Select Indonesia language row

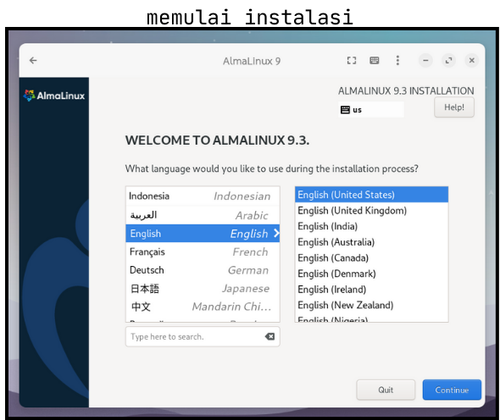[203, 196]
